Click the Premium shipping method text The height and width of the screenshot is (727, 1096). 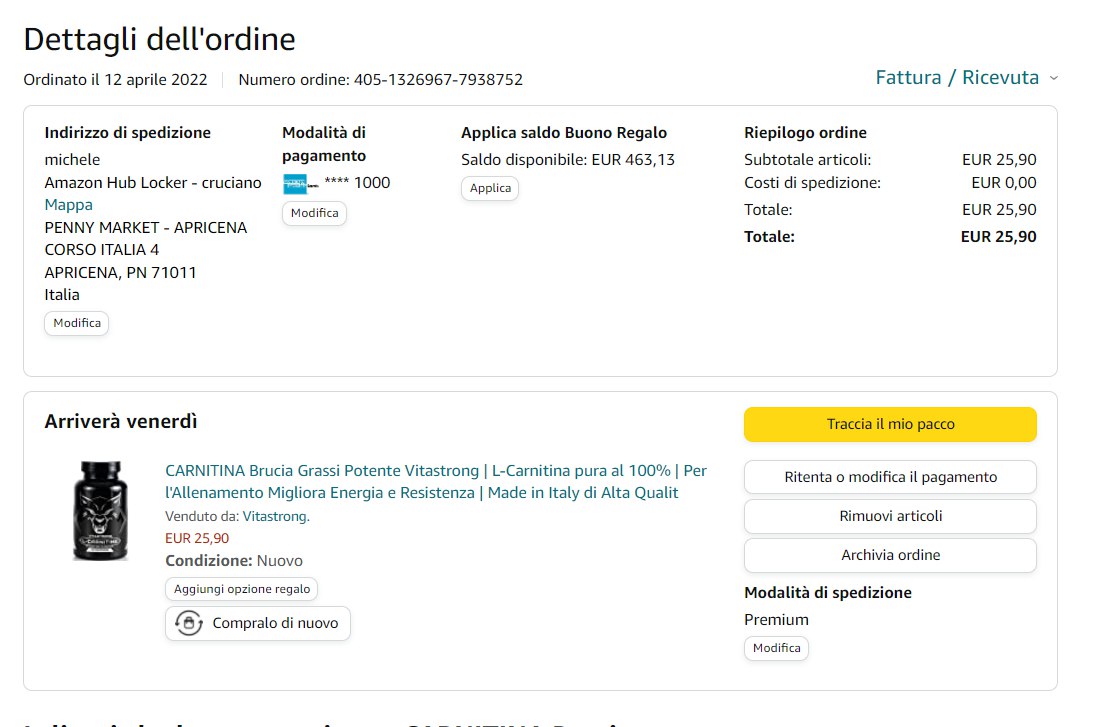(777, 620)
